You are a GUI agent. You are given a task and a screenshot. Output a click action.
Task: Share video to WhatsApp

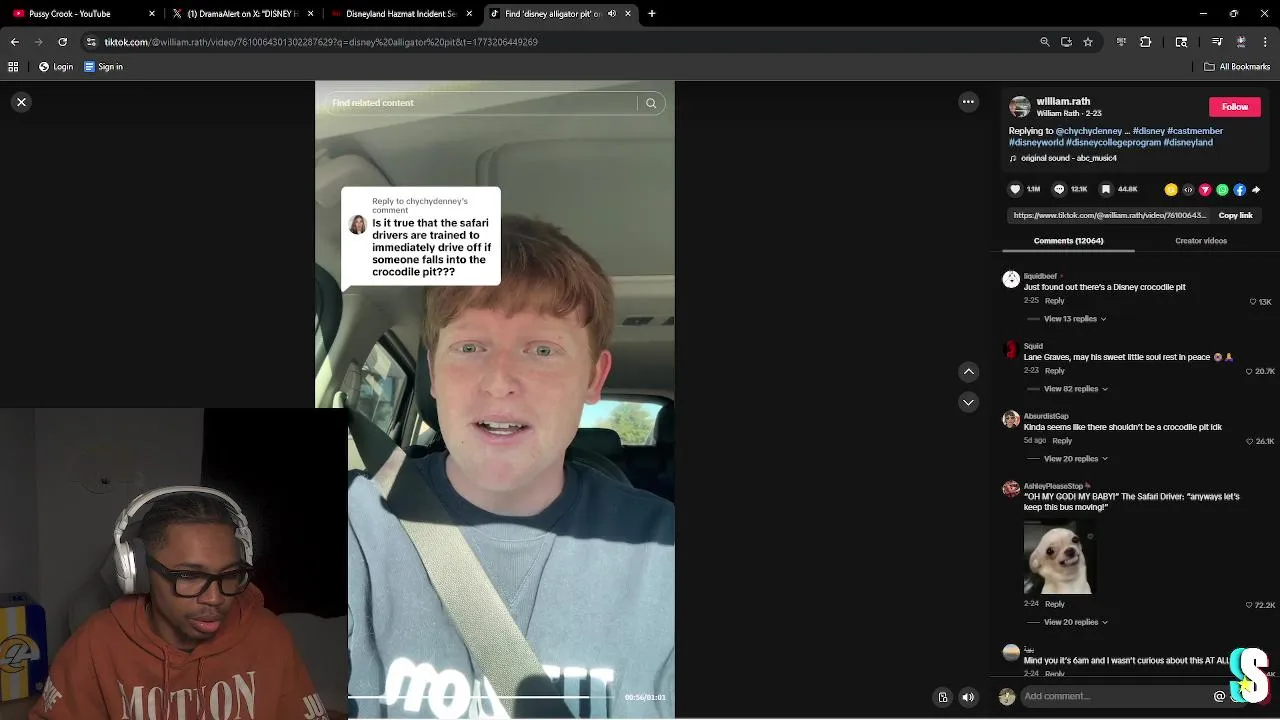(1222, 189)
